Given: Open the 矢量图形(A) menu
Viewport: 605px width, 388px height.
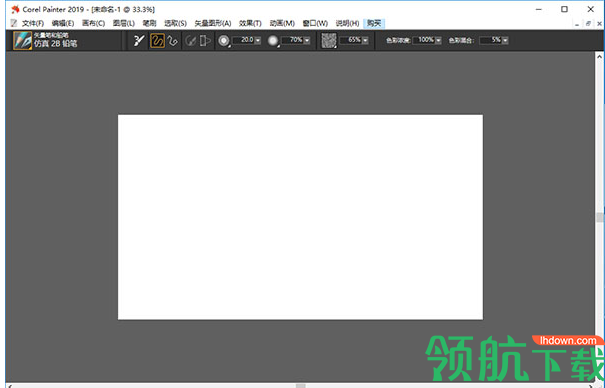Looking at the screenshot, I should 213,24.
